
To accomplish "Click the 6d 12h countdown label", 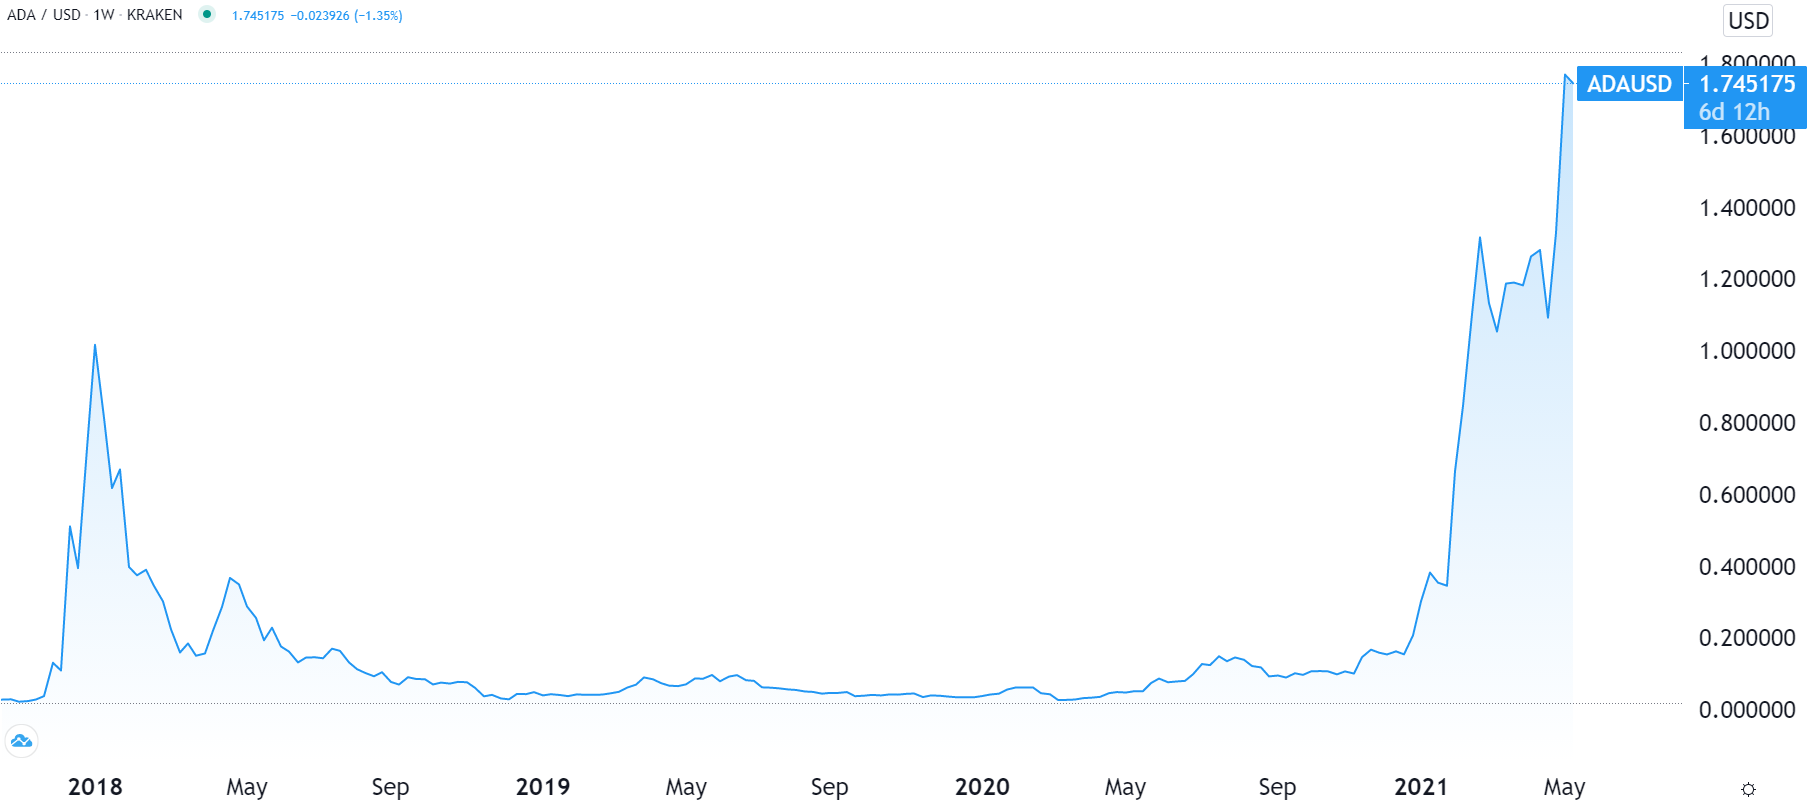I will [x=1734, y=112].
